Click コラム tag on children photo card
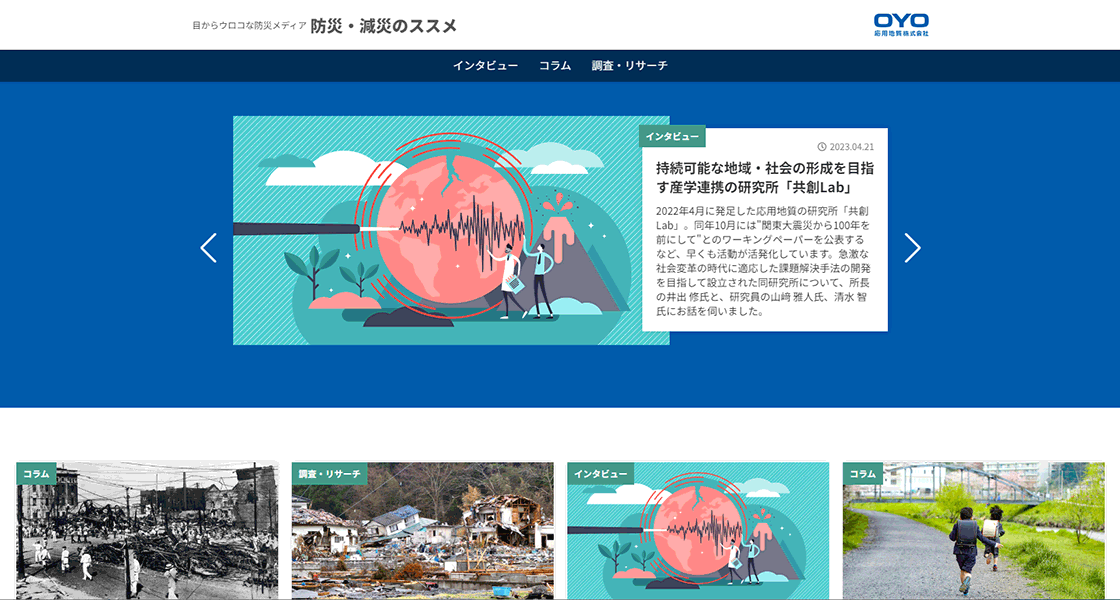Screen dimensions: 1120x600 point(862,473)
